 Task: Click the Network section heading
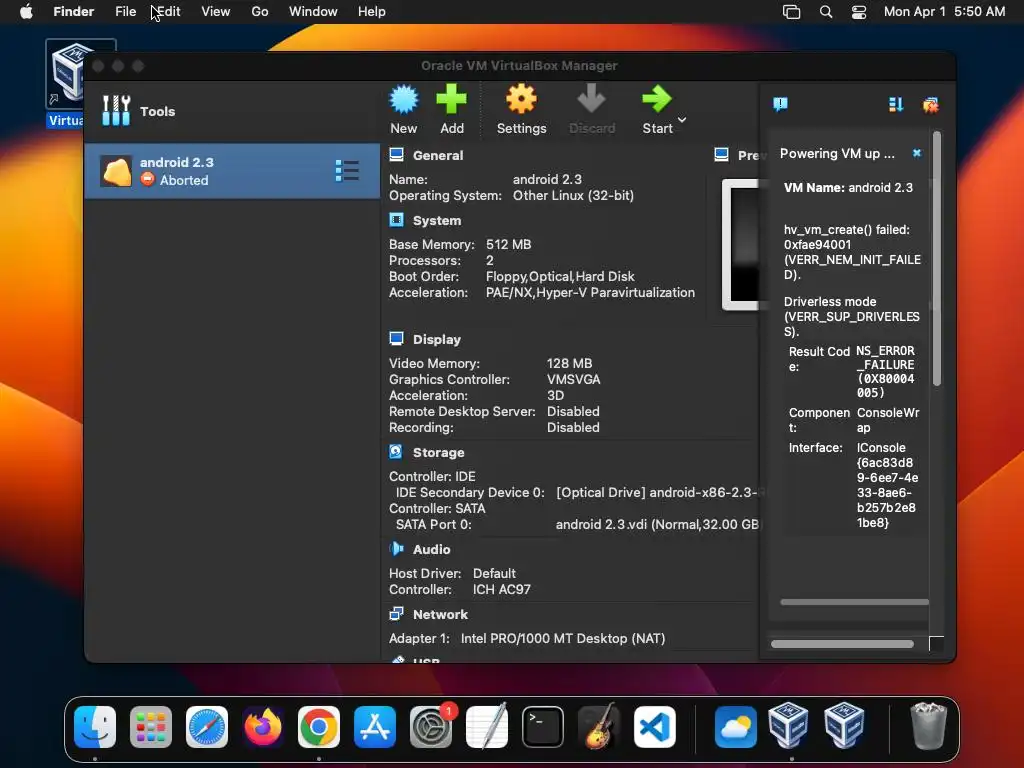[440, 615]
